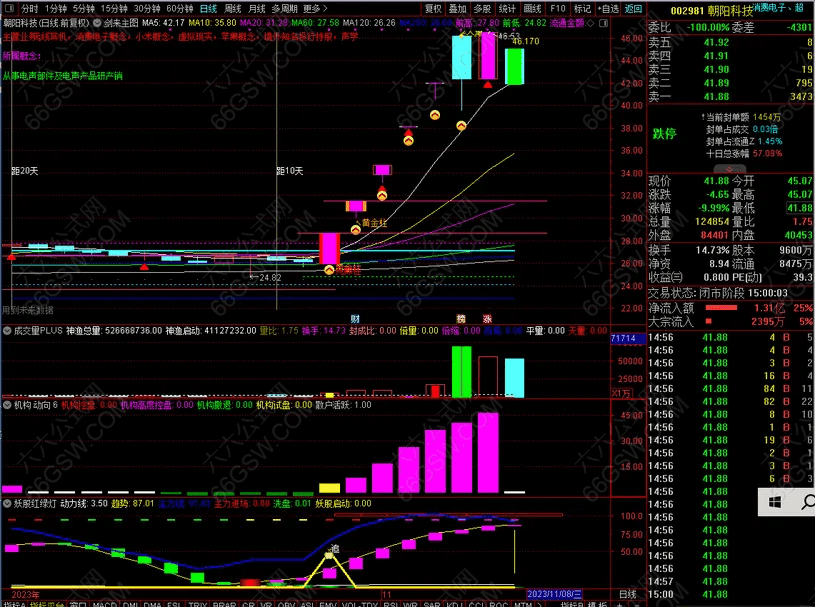815x607 pixels.
Task: Collapse the 妖股红绿灯 indicator panel arrow
Action: [x=7, y=503]
